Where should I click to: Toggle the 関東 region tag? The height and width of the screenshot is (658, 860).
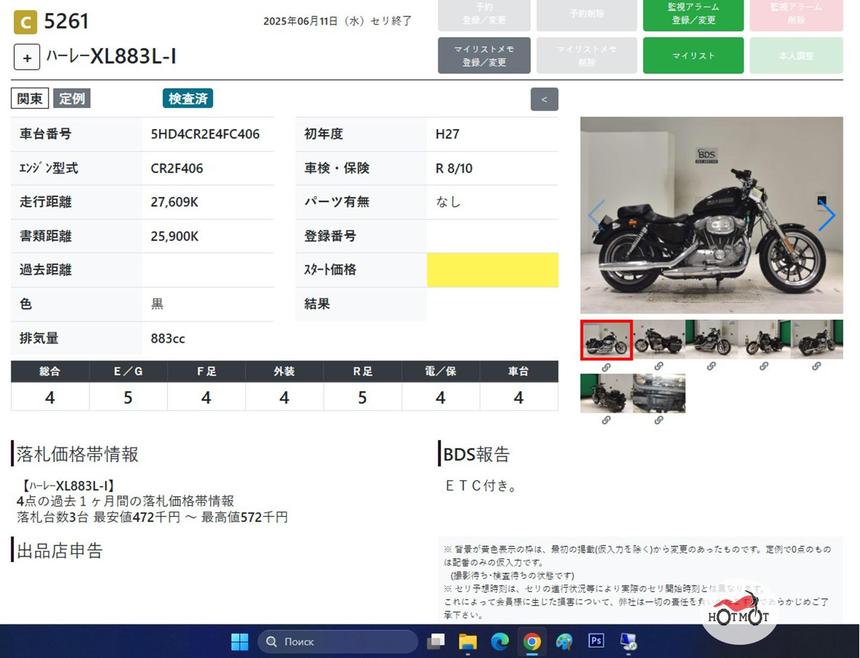point(30,99)
